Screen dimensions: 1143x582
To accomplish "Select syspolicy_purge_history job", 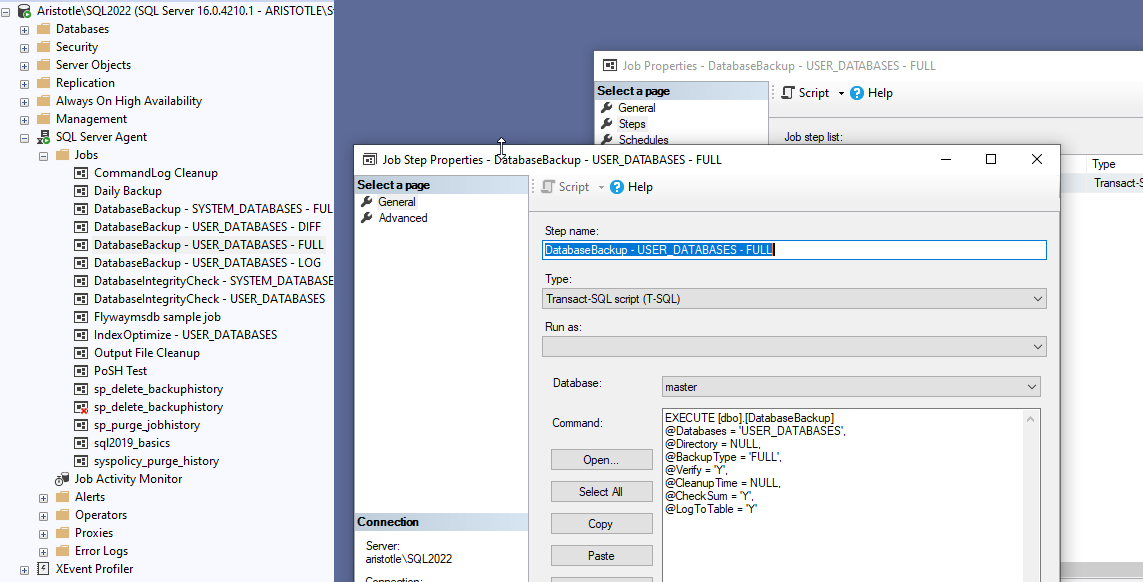I will [x=156, y=461].
